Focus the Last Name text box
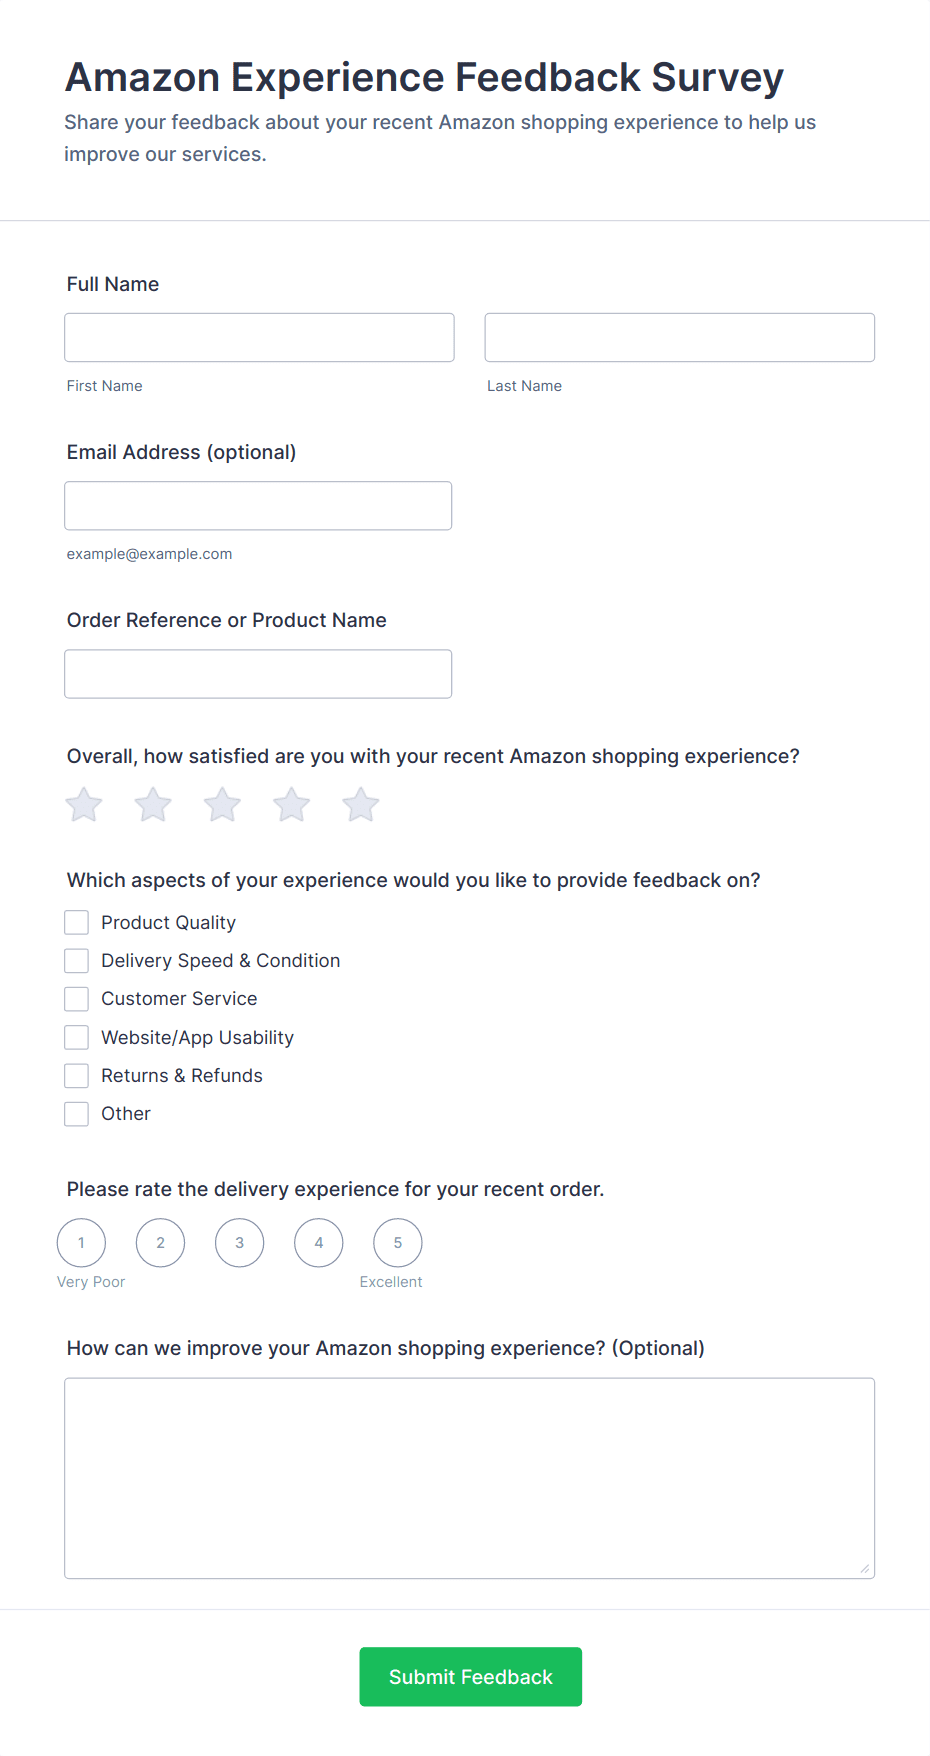Image resolution: width=930 pixels, height=1756 pixels. pos(679,338)
